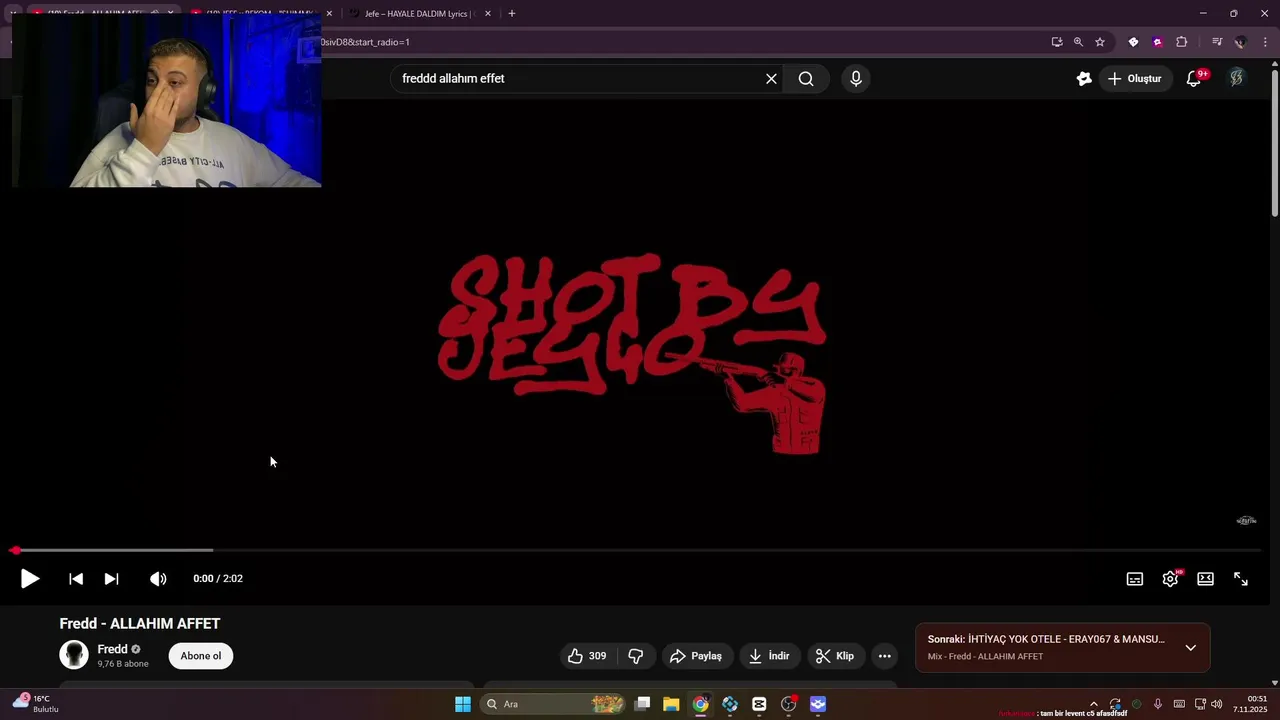Dislike the video
1280x720 pixels.
click(x=635, y=656)
